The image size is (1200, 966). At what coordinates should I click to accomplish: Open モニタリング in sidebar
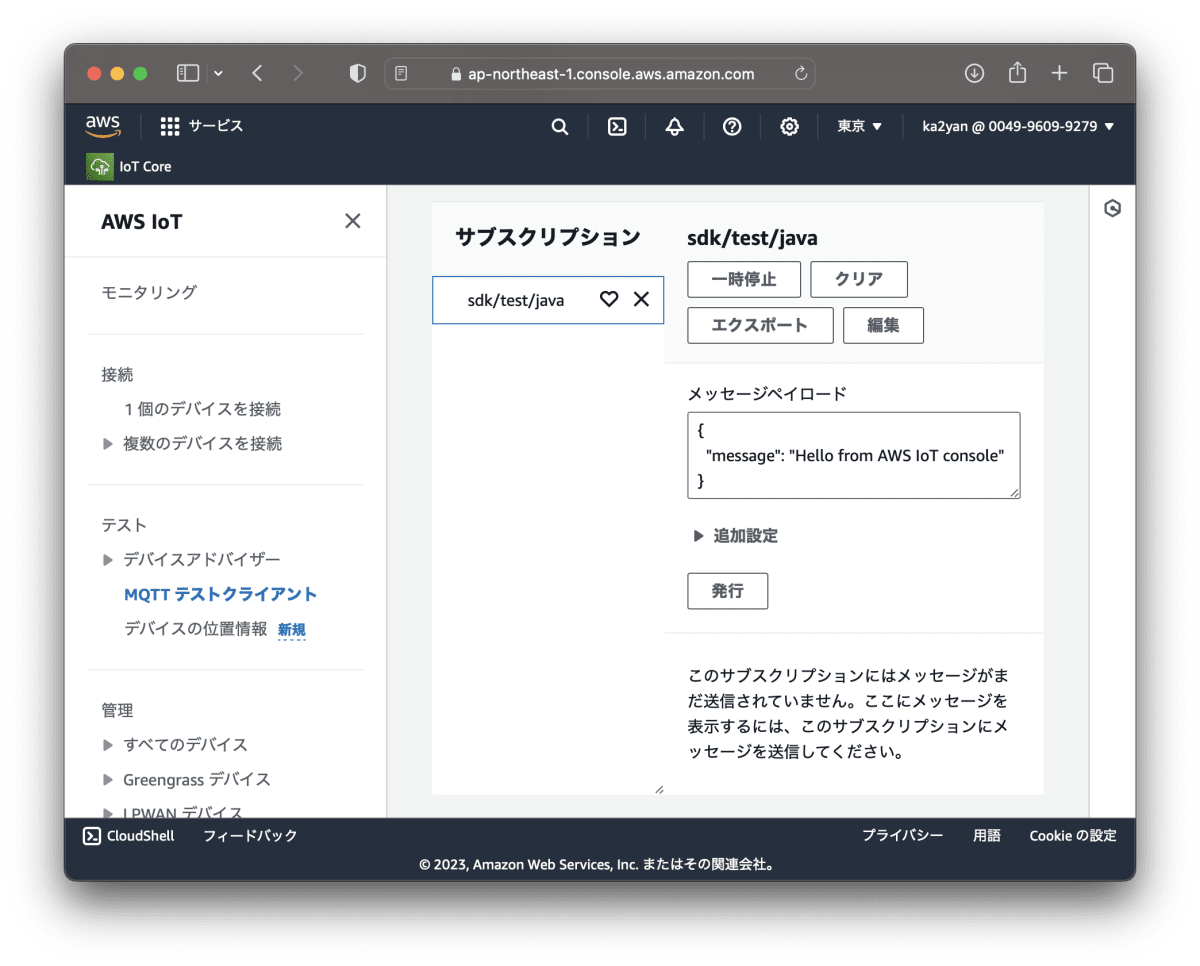pyautogui.click(x=149, y=292)
